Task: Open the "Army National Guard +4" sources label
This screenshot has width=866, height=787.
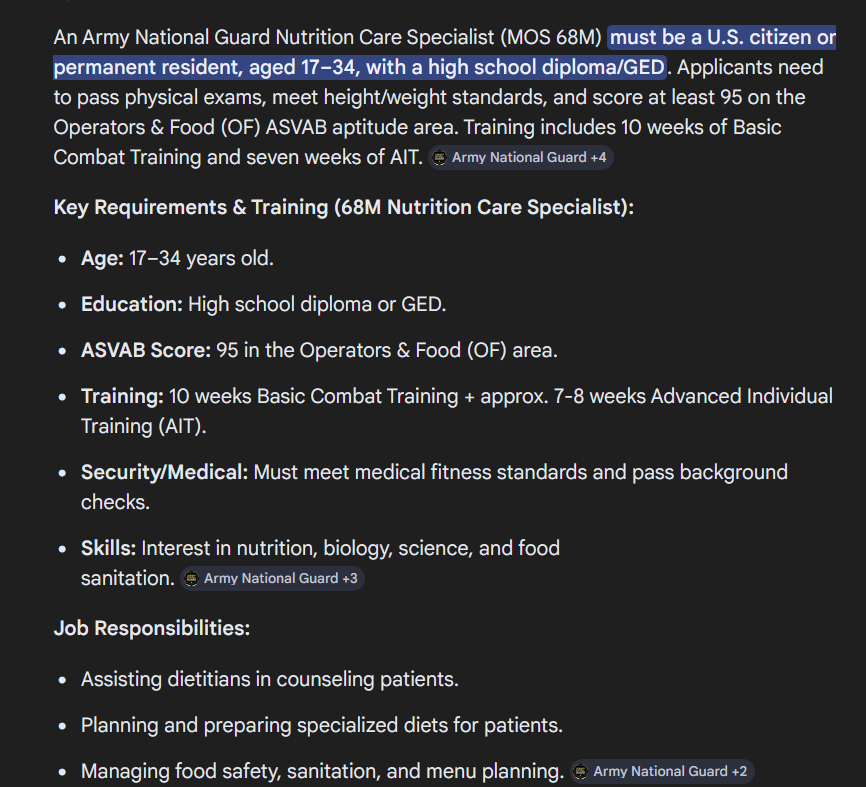Action: click(529, 158)
